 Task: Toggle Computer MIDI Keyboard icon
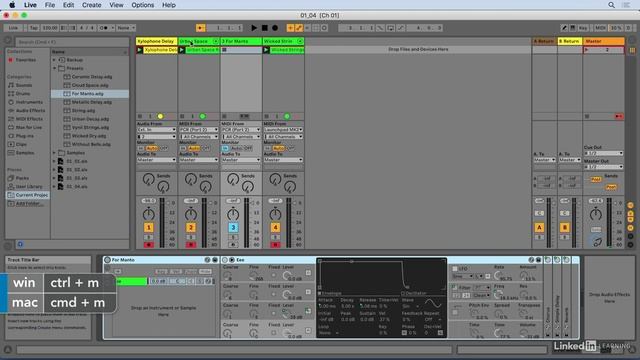pyautogui.click(x=573, y=28)
